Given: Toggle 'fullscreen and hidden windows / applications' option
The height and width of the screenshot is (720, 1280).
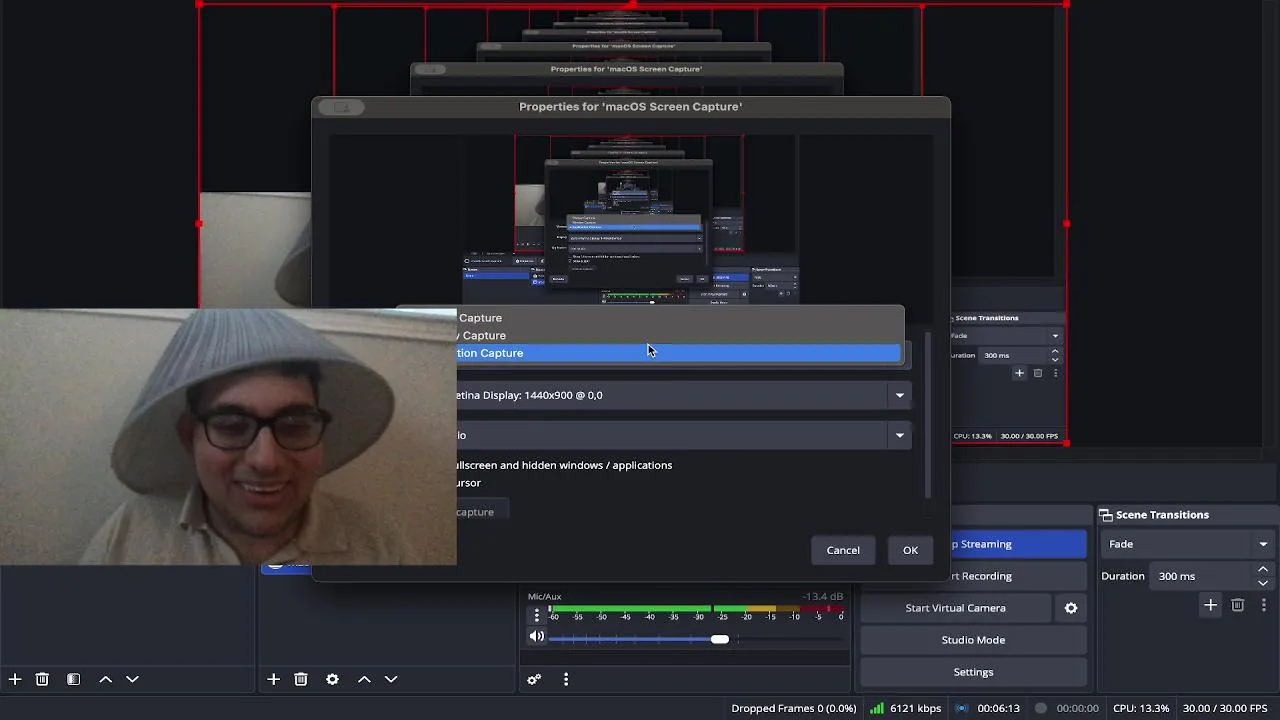Looking at the screenshot, I should [565, 465].
